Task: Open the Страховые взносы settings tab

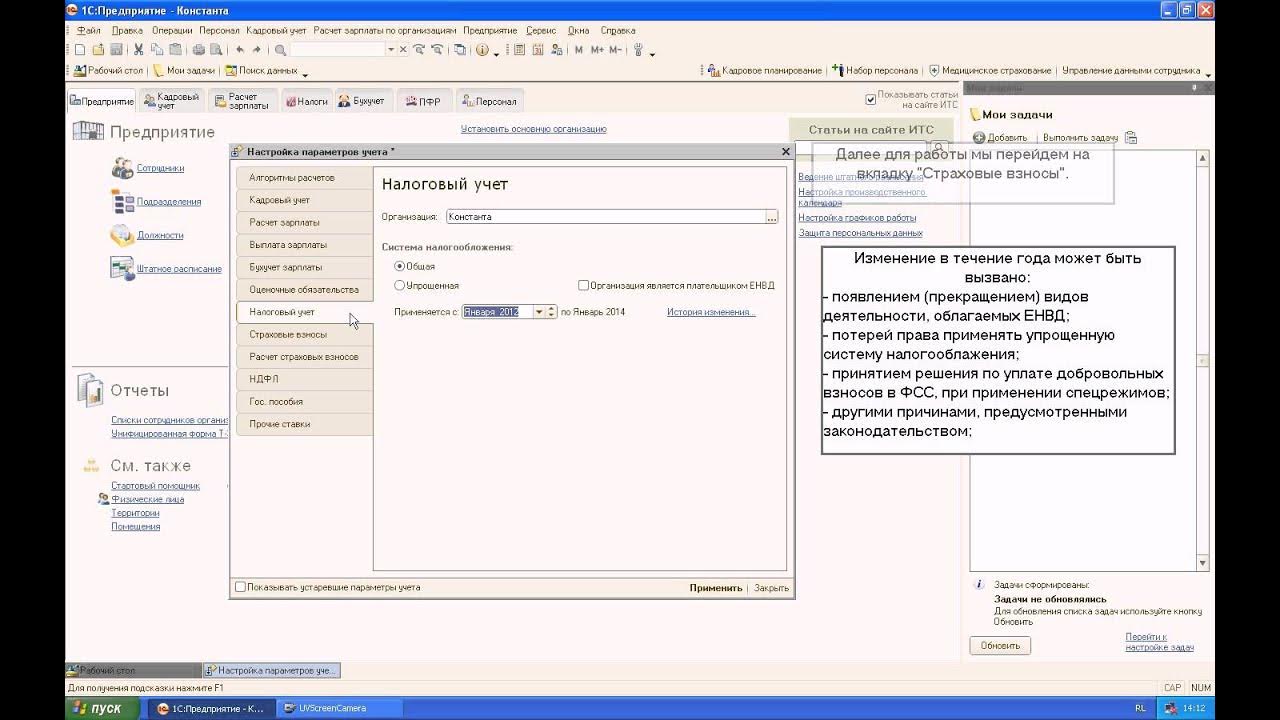Action: coord(304,334)
